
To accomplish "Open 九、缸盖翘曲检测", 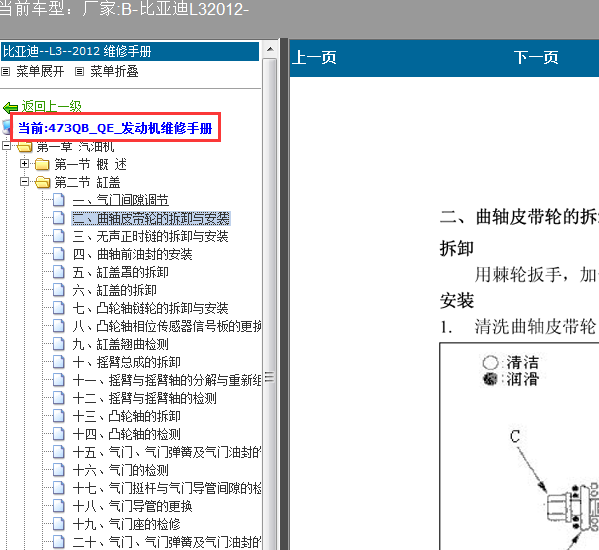I will pyautogui.click(x=121, y=344).
